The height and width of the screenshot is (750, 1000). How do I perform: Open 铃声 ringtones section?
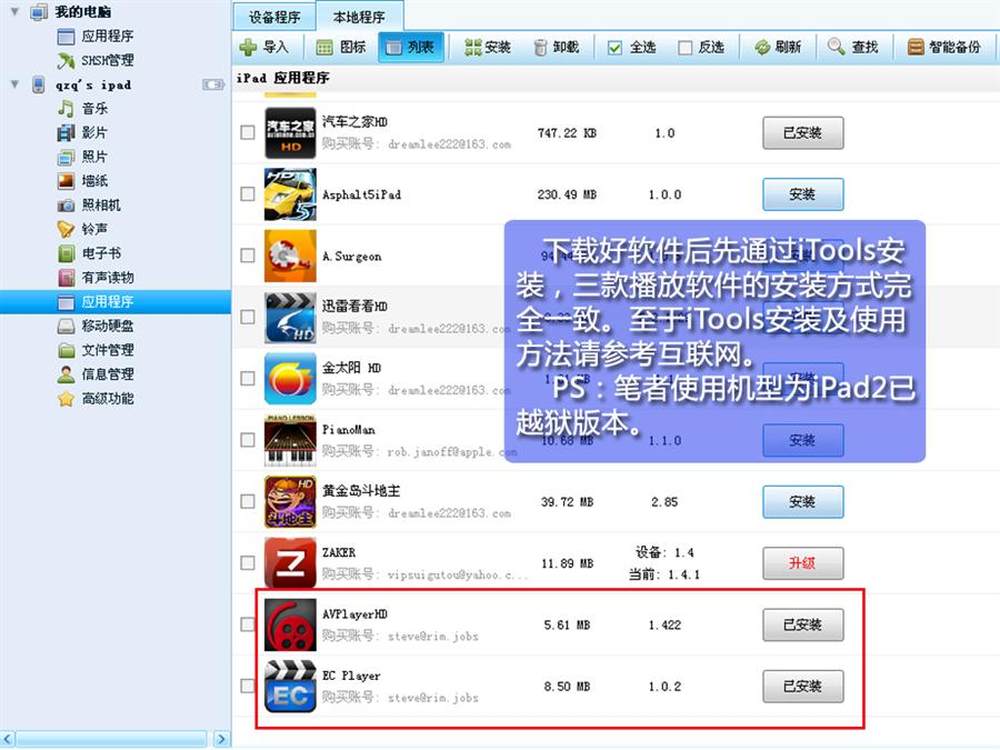[x=83, y=229]
